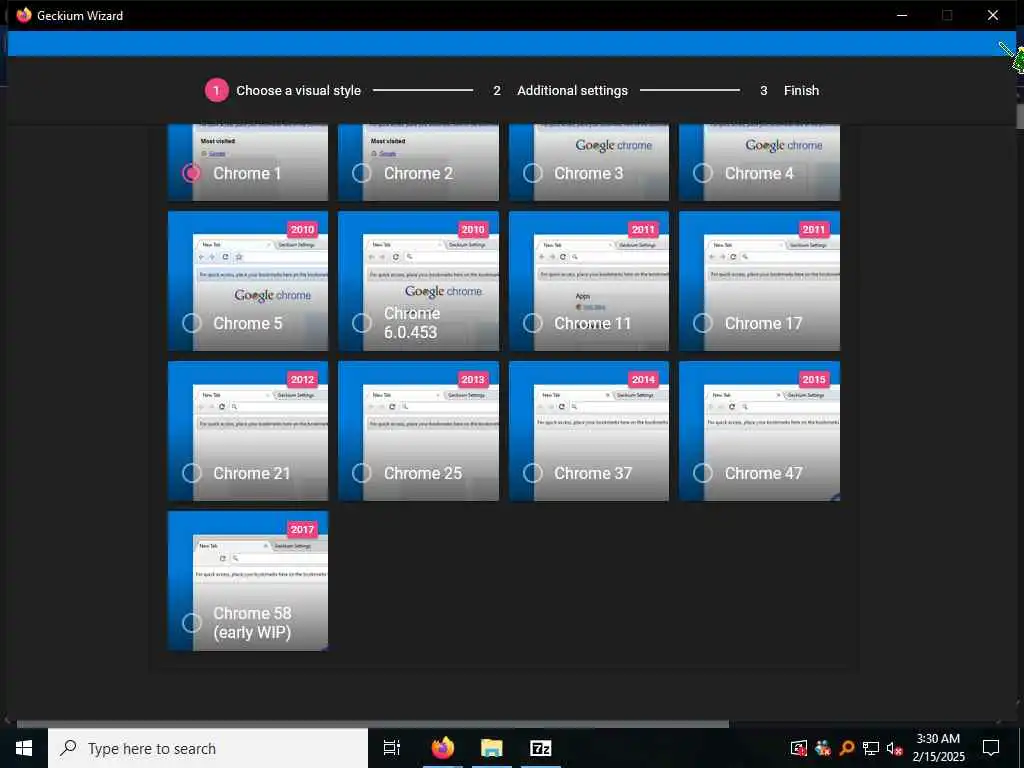Go to step 3 Finish
The height and width of the screenshot is (768, 1024).
(x=790, y=91)
